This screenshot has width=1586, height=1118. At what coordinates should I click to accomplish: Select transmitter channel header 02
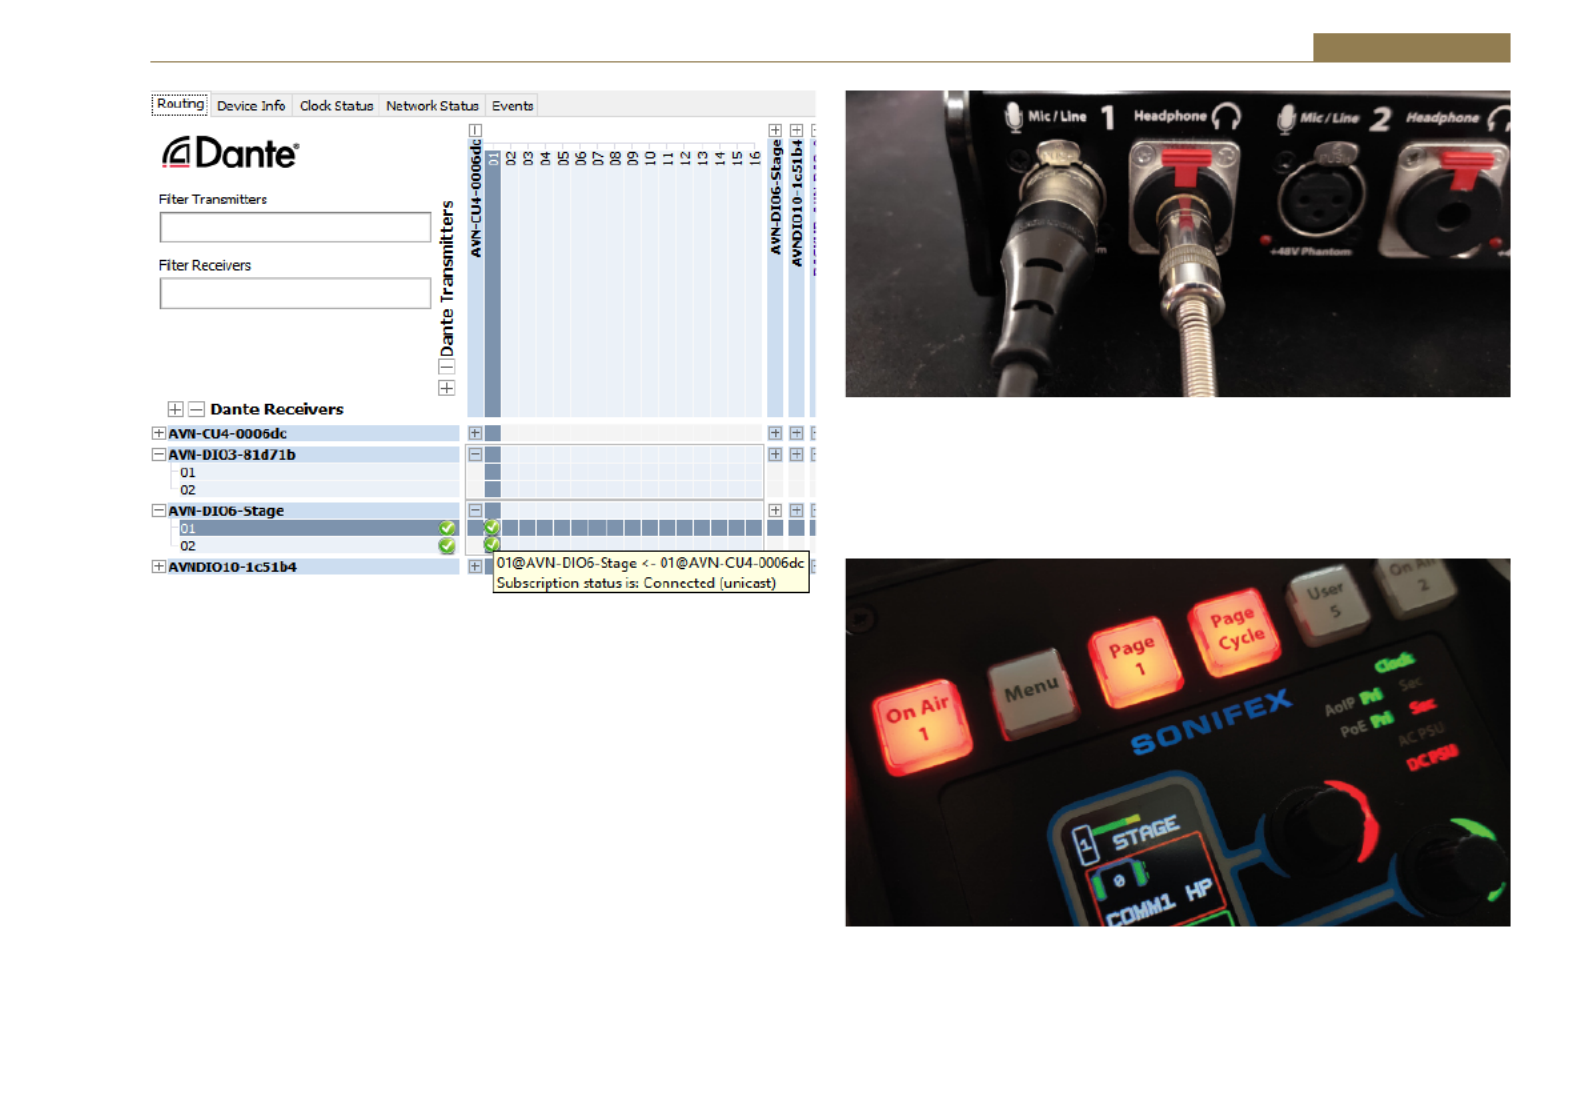[x=510, y=158]
